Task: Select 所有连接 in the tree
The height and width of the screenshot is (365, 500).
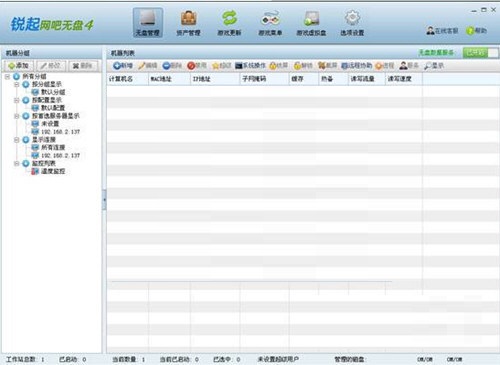Action: coord(53,147)
